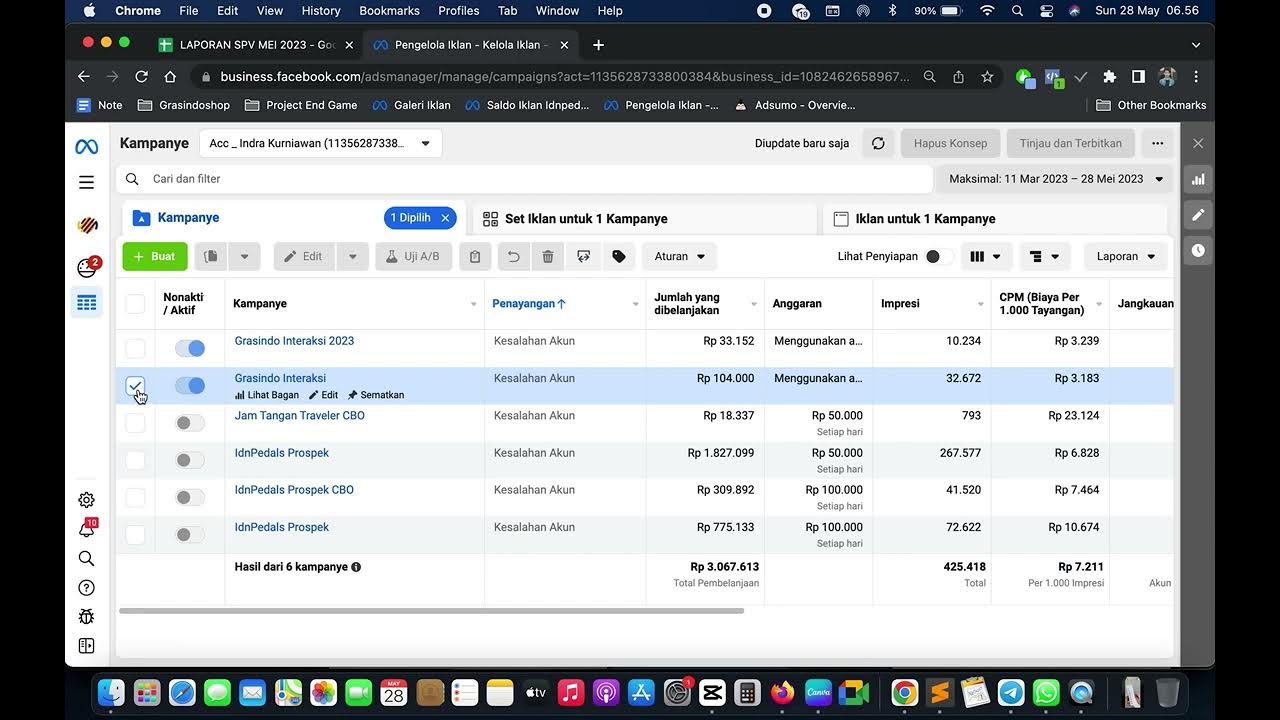Viewport: 1280px width, 720px height.
Task: Bookmark this page with the star icon
Action: point(987,76)
